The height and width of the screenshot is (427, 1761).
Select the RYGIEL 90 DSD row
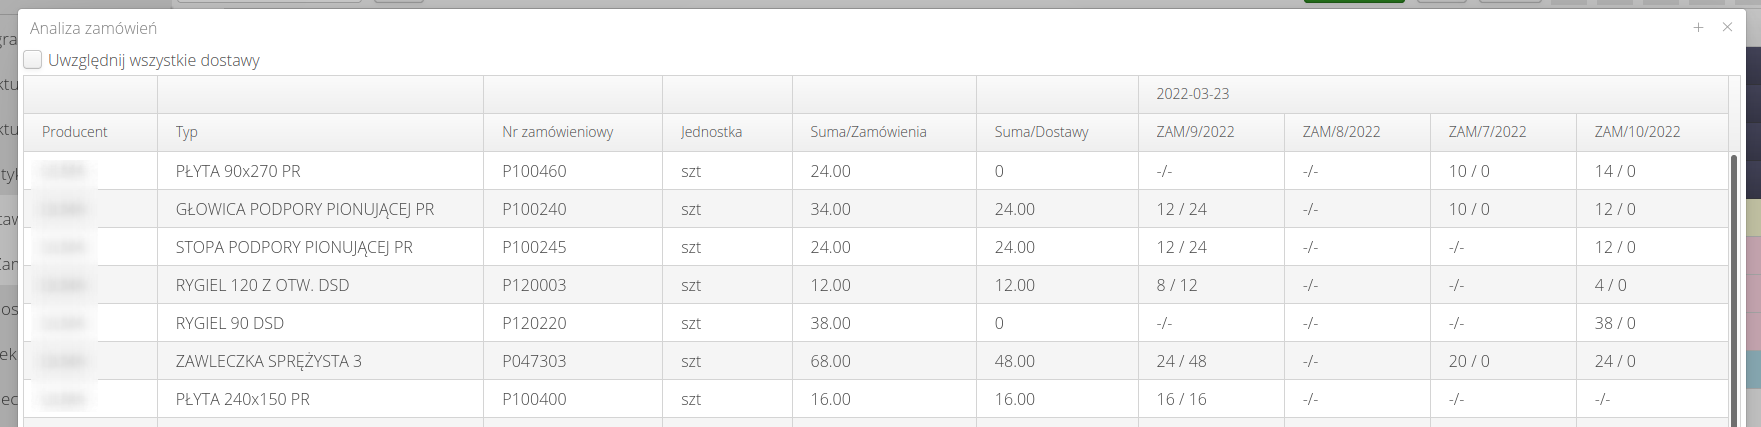coord(230,323)
